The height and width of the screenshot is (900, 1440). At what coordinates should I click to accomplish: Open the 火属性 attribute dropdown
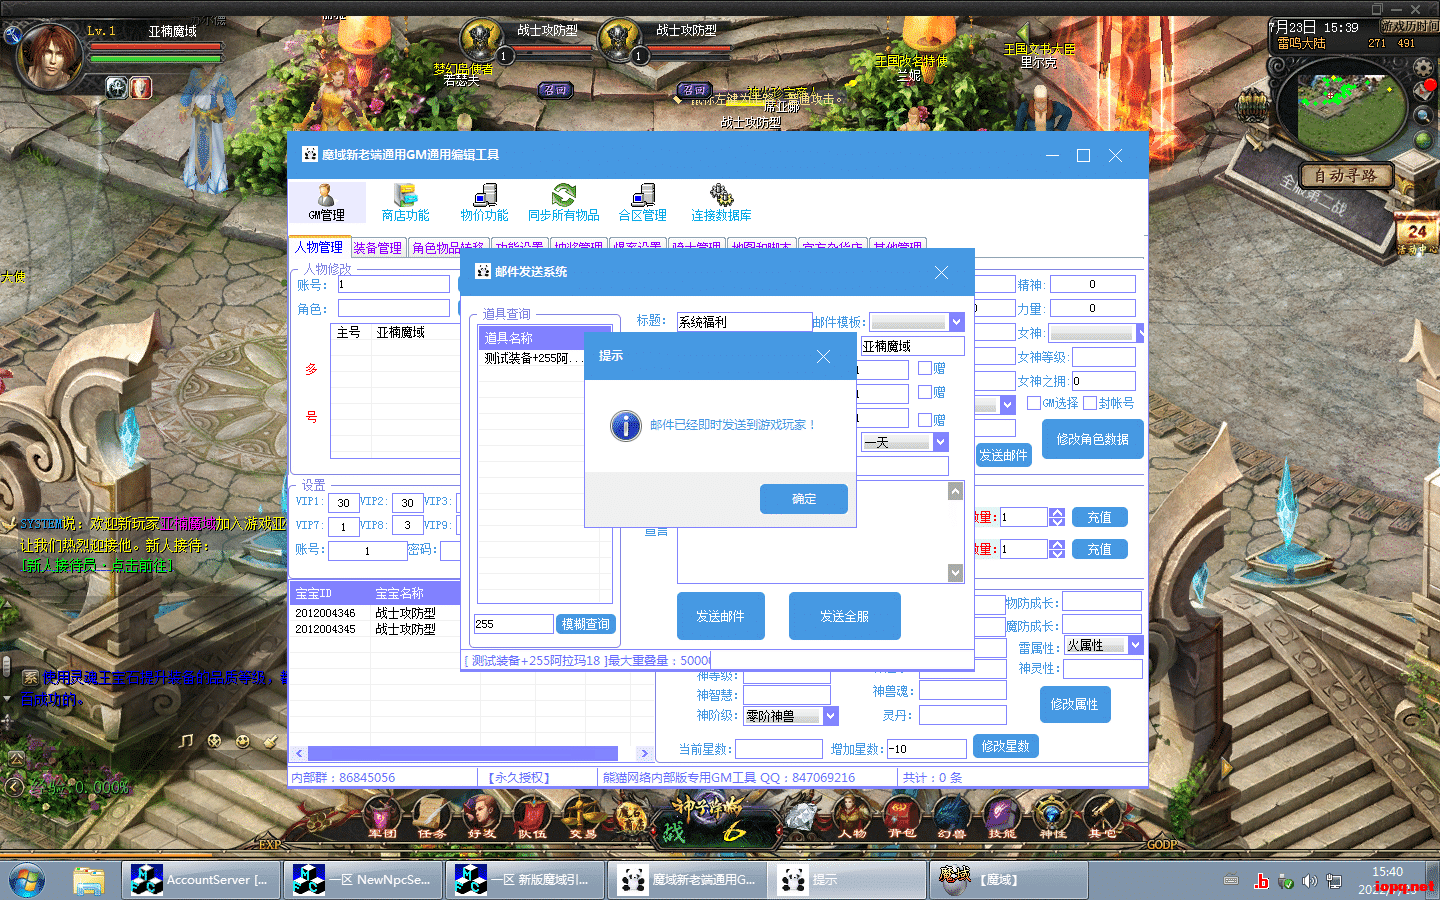tap(1135, 646)
